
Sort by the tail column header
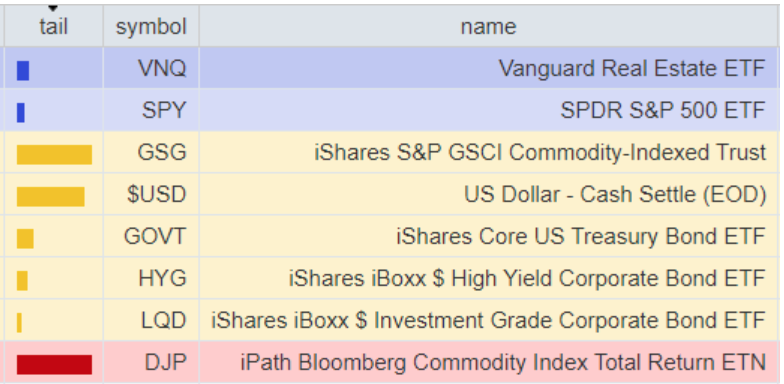click(54, 26)
